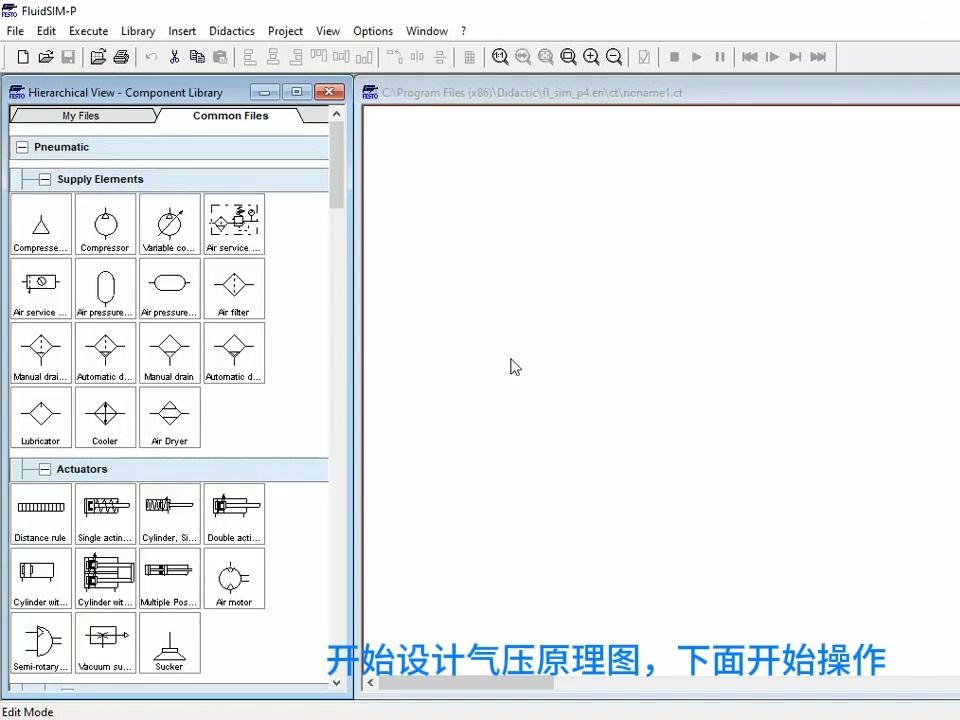Pause the running simulation
Image resolution: width=960 pixels, height=720 pixels.
pos(720,57)
